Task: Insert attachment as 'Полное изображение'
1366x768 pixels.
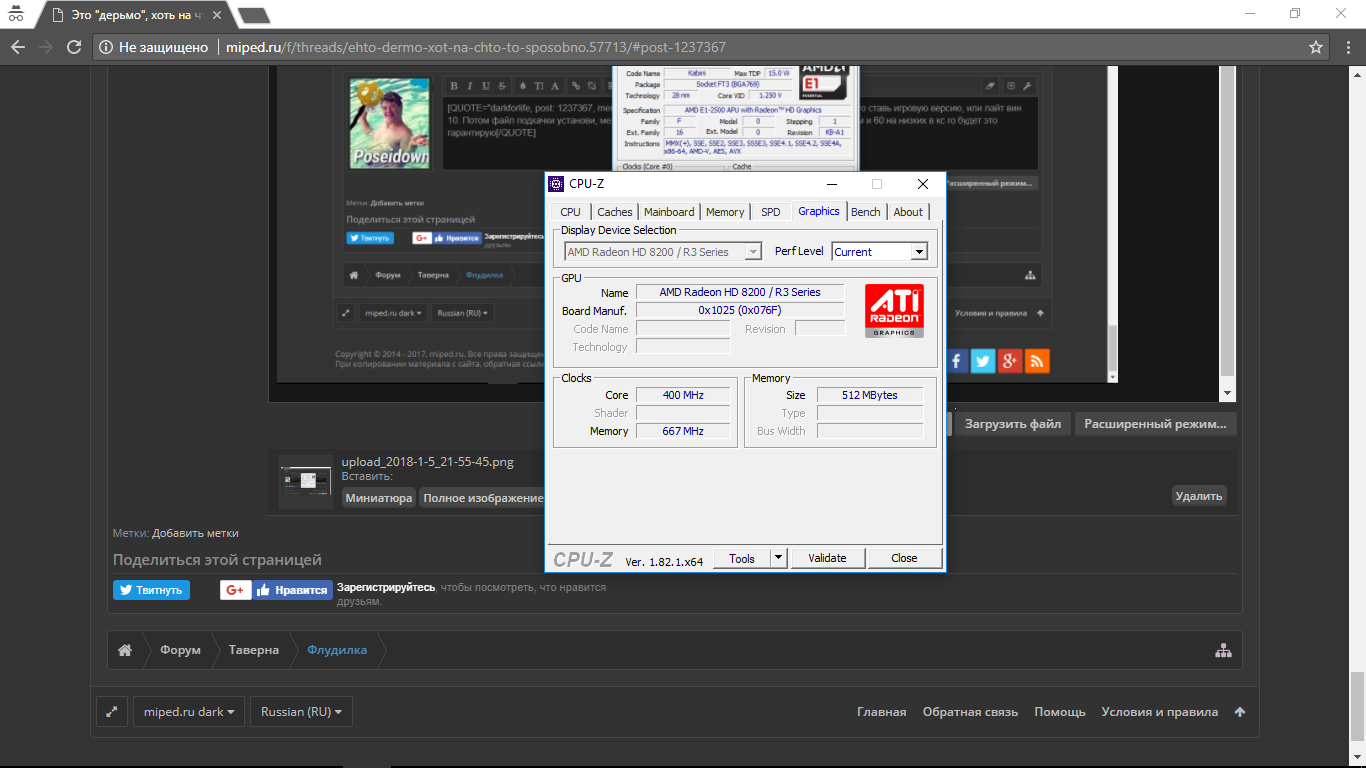Action: [483, 498]
